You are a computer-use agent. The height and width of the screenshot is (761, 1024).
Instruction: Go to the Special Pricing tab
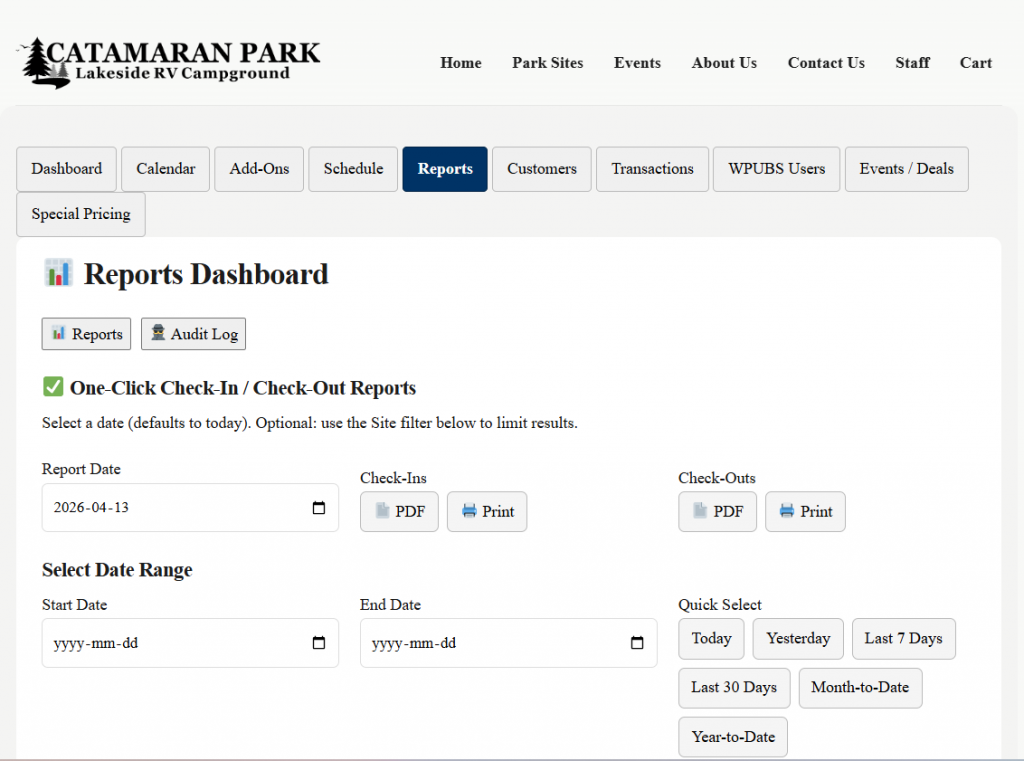point(81,214)
